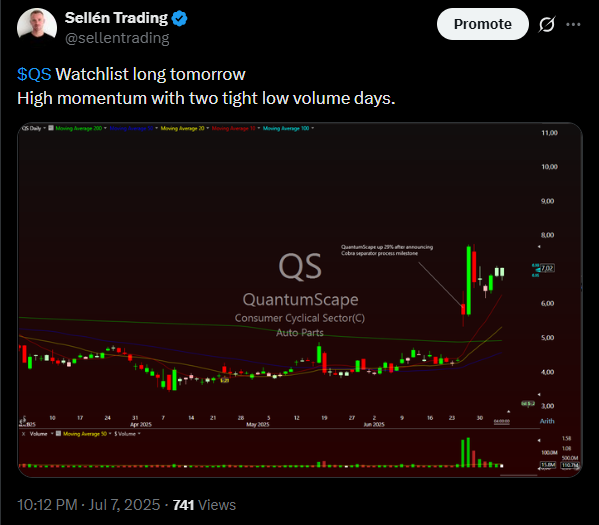Open the three-dot more options menu
599x525 pixels.
573,24
